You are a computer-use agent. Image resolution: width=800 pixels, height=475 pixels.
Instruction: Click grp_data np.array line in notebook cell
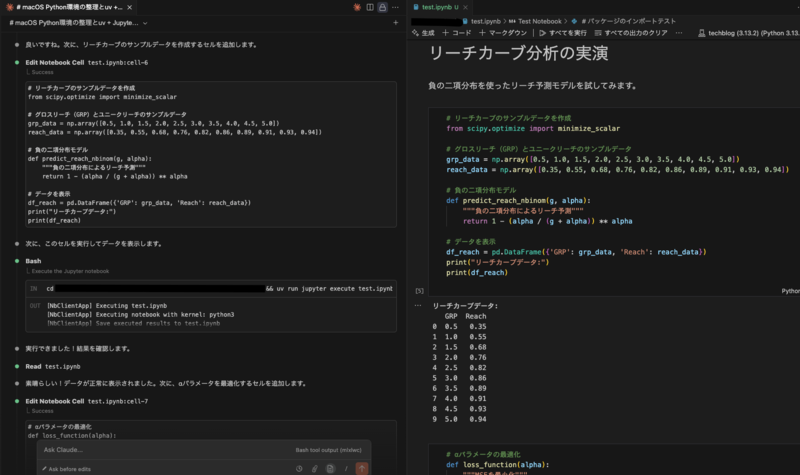(x=592, y=159)
